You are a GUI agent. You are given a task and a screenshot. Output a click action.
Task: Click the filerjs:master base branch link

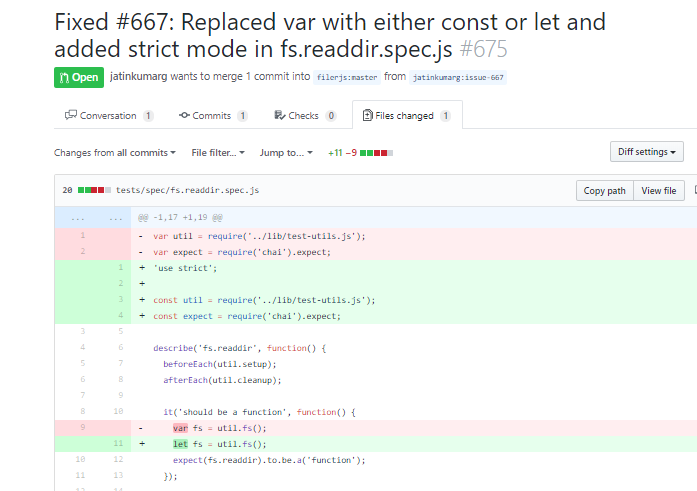(x=346, y=76)
